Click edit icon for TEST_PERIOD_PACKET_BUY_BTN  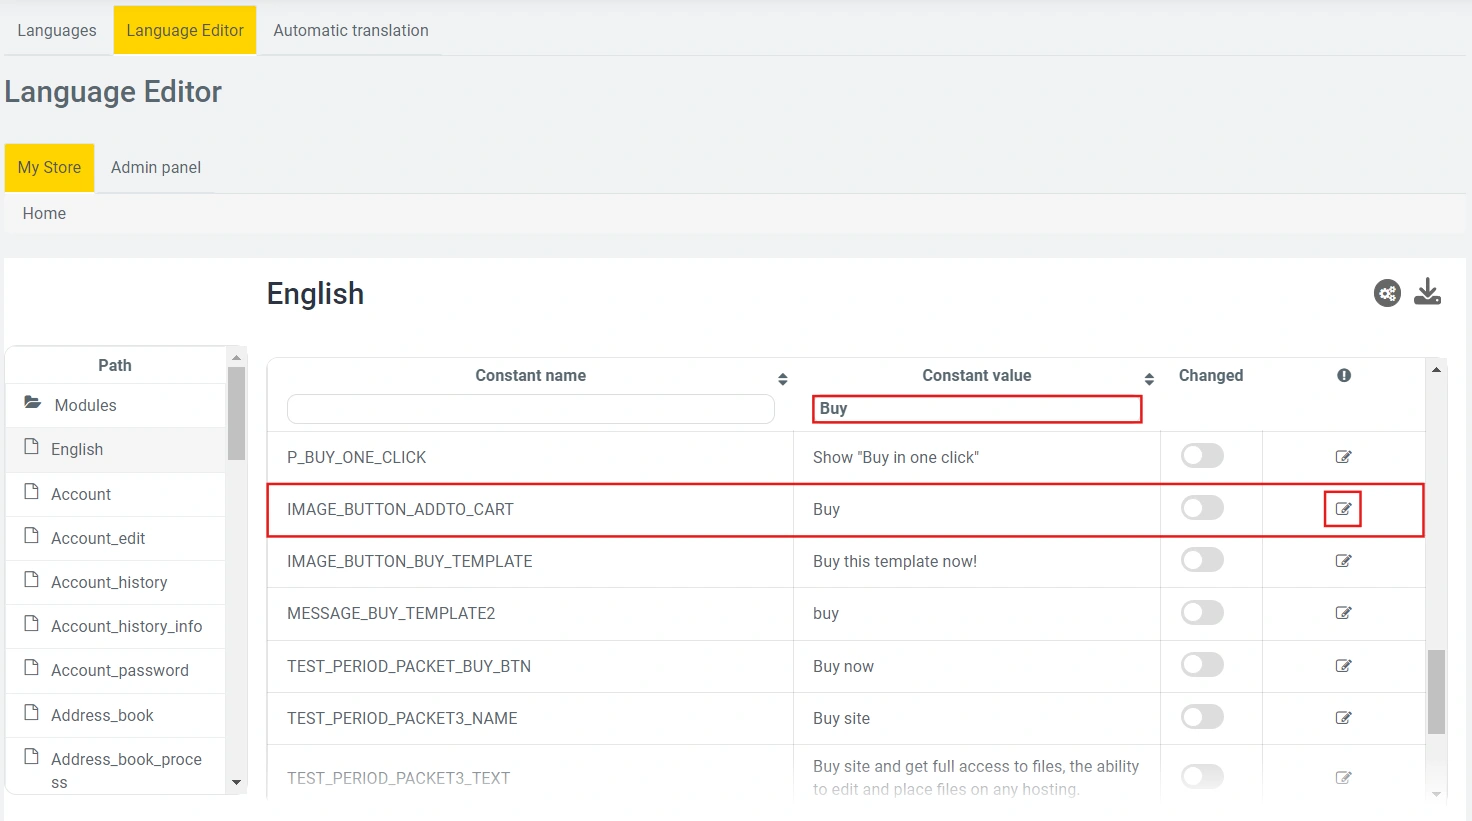(1343, 666)
